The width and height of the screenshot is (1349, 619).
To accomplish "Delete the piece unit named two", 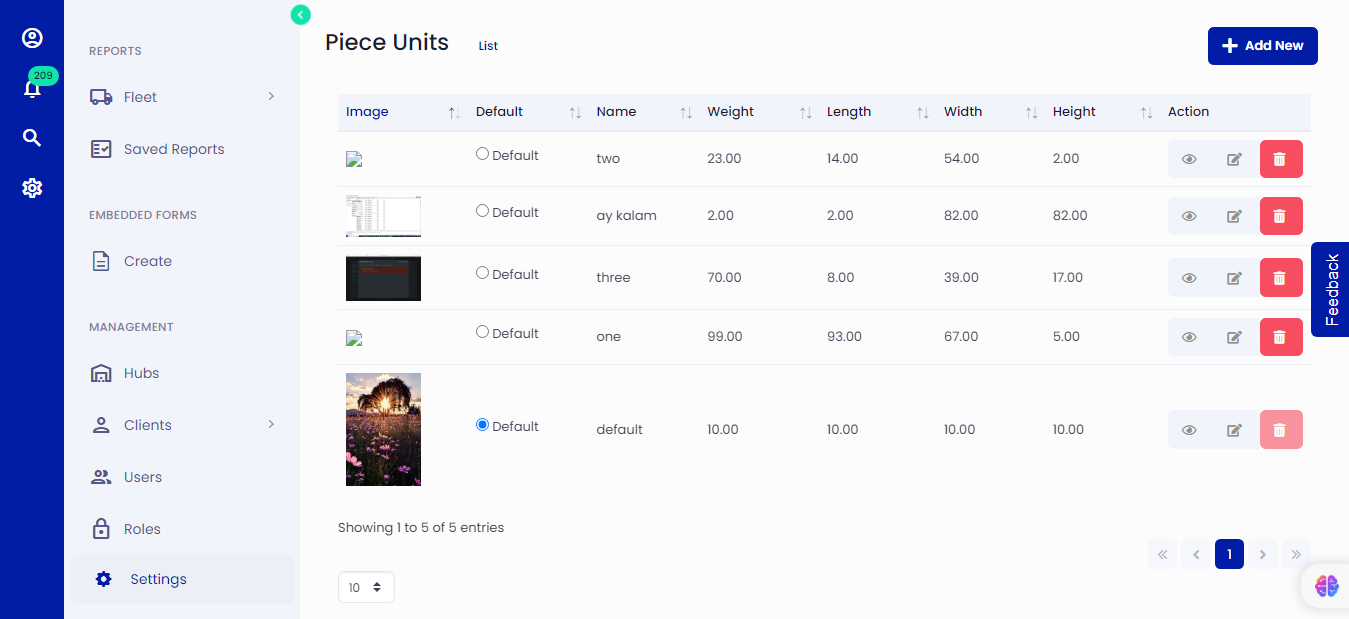I will [1280, 159].
